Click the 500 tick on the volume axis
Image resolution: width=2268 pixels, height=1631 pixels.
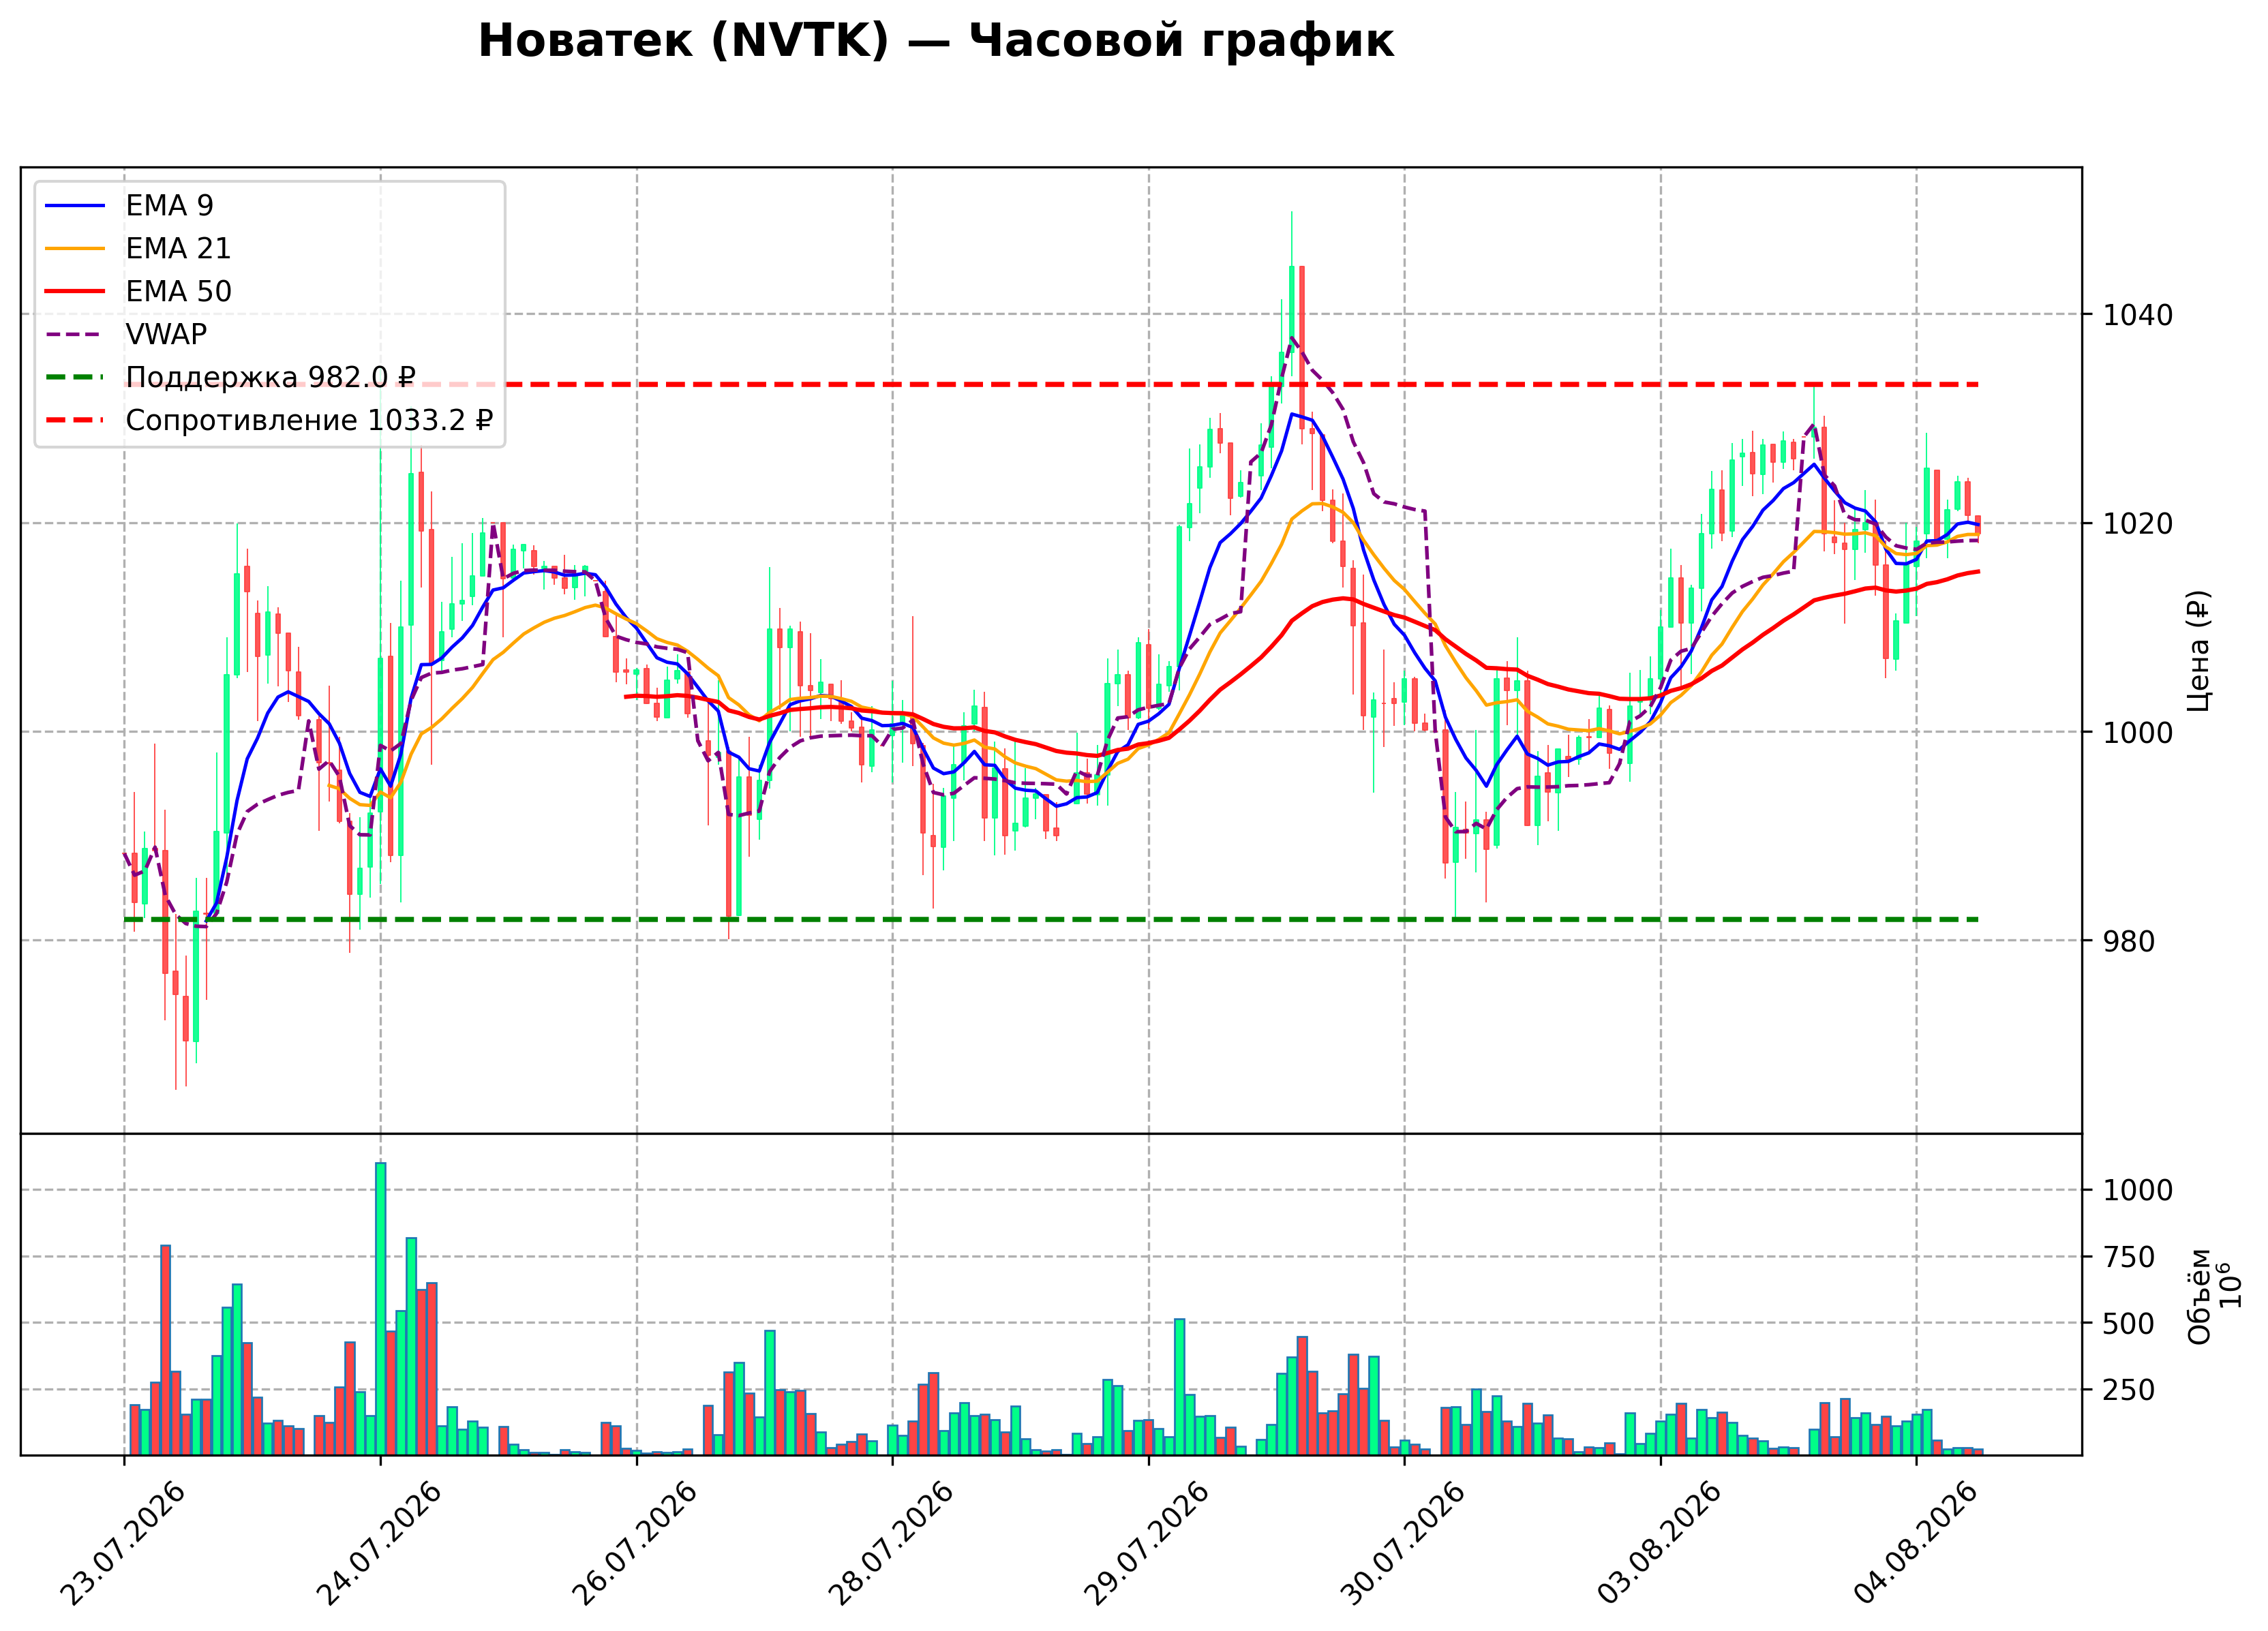(x=2129, y=1323)
